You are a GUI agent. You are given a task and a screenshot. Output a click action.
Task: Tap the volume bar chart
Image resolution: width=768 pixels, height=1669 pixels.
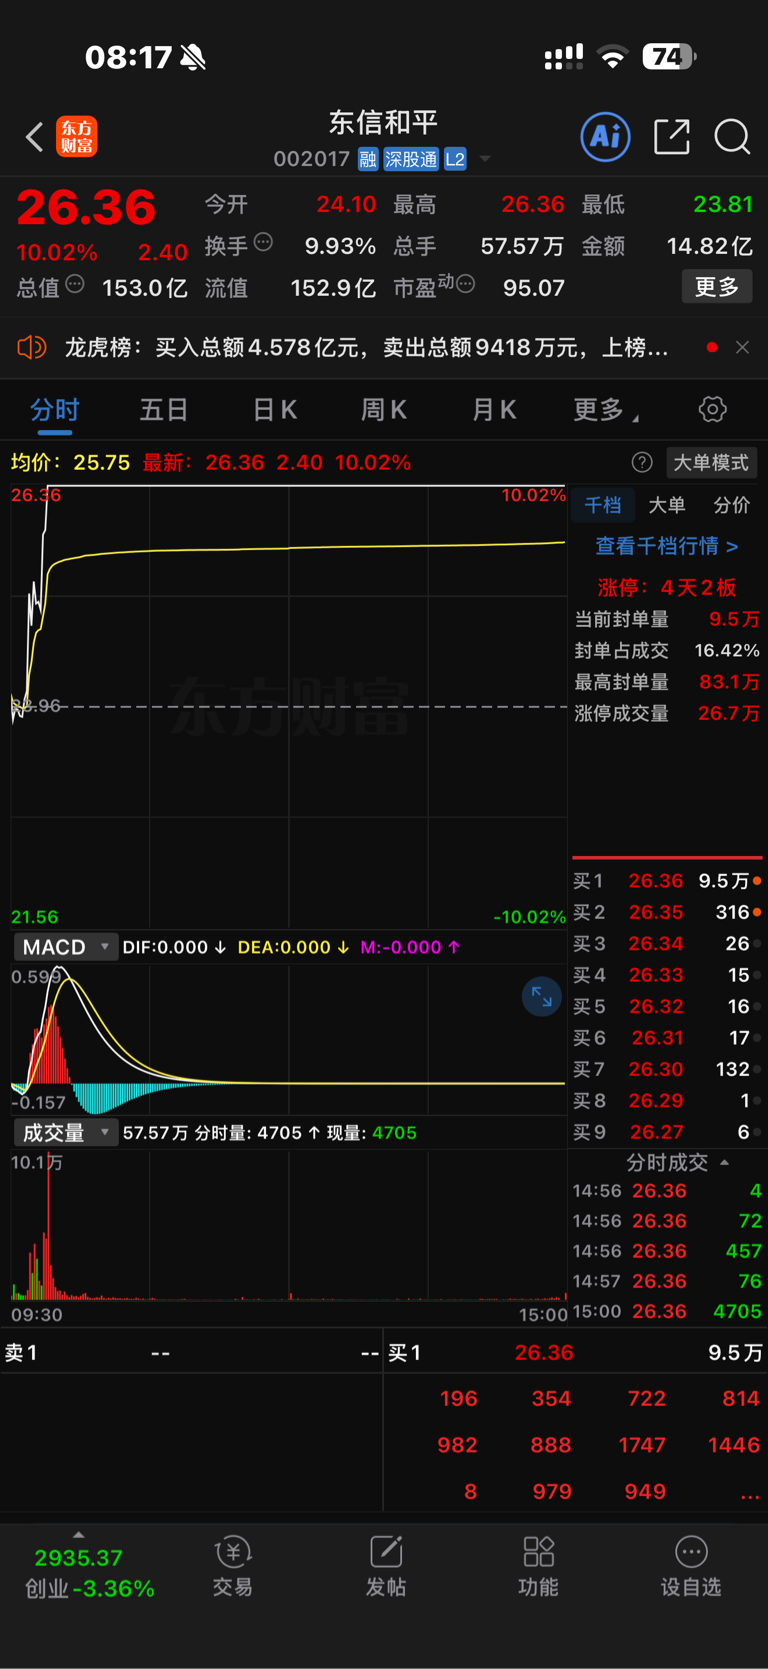coord(289,1225)
